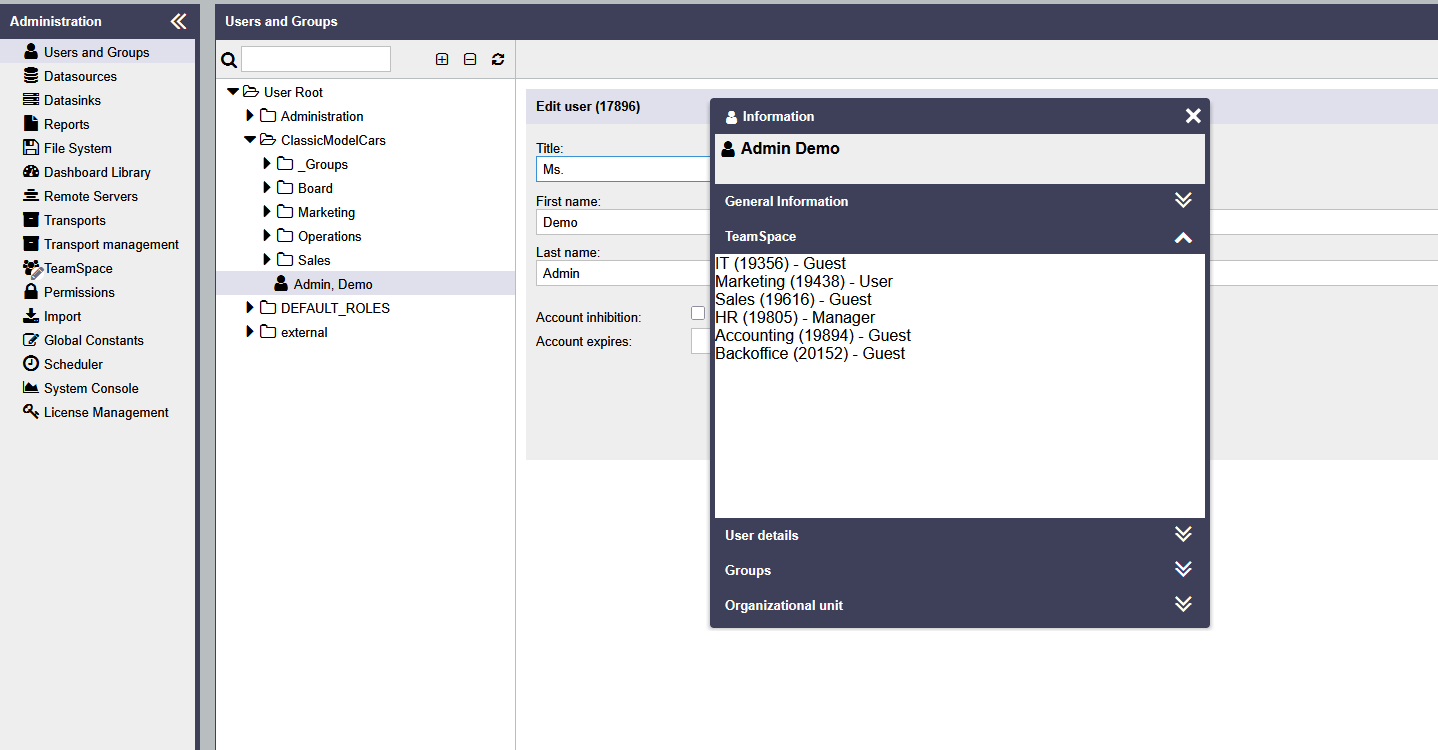
Task: Open Scheduler in Administration menu
Action: [73, 364]
